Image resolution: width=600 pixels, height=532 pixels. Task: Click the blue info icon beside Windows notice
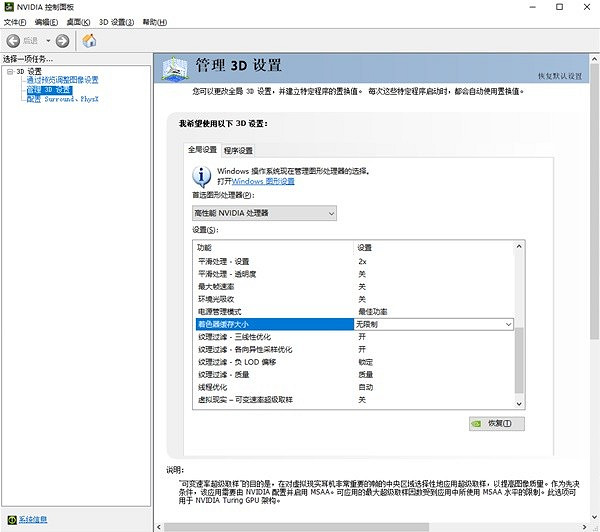click(201, 176)
